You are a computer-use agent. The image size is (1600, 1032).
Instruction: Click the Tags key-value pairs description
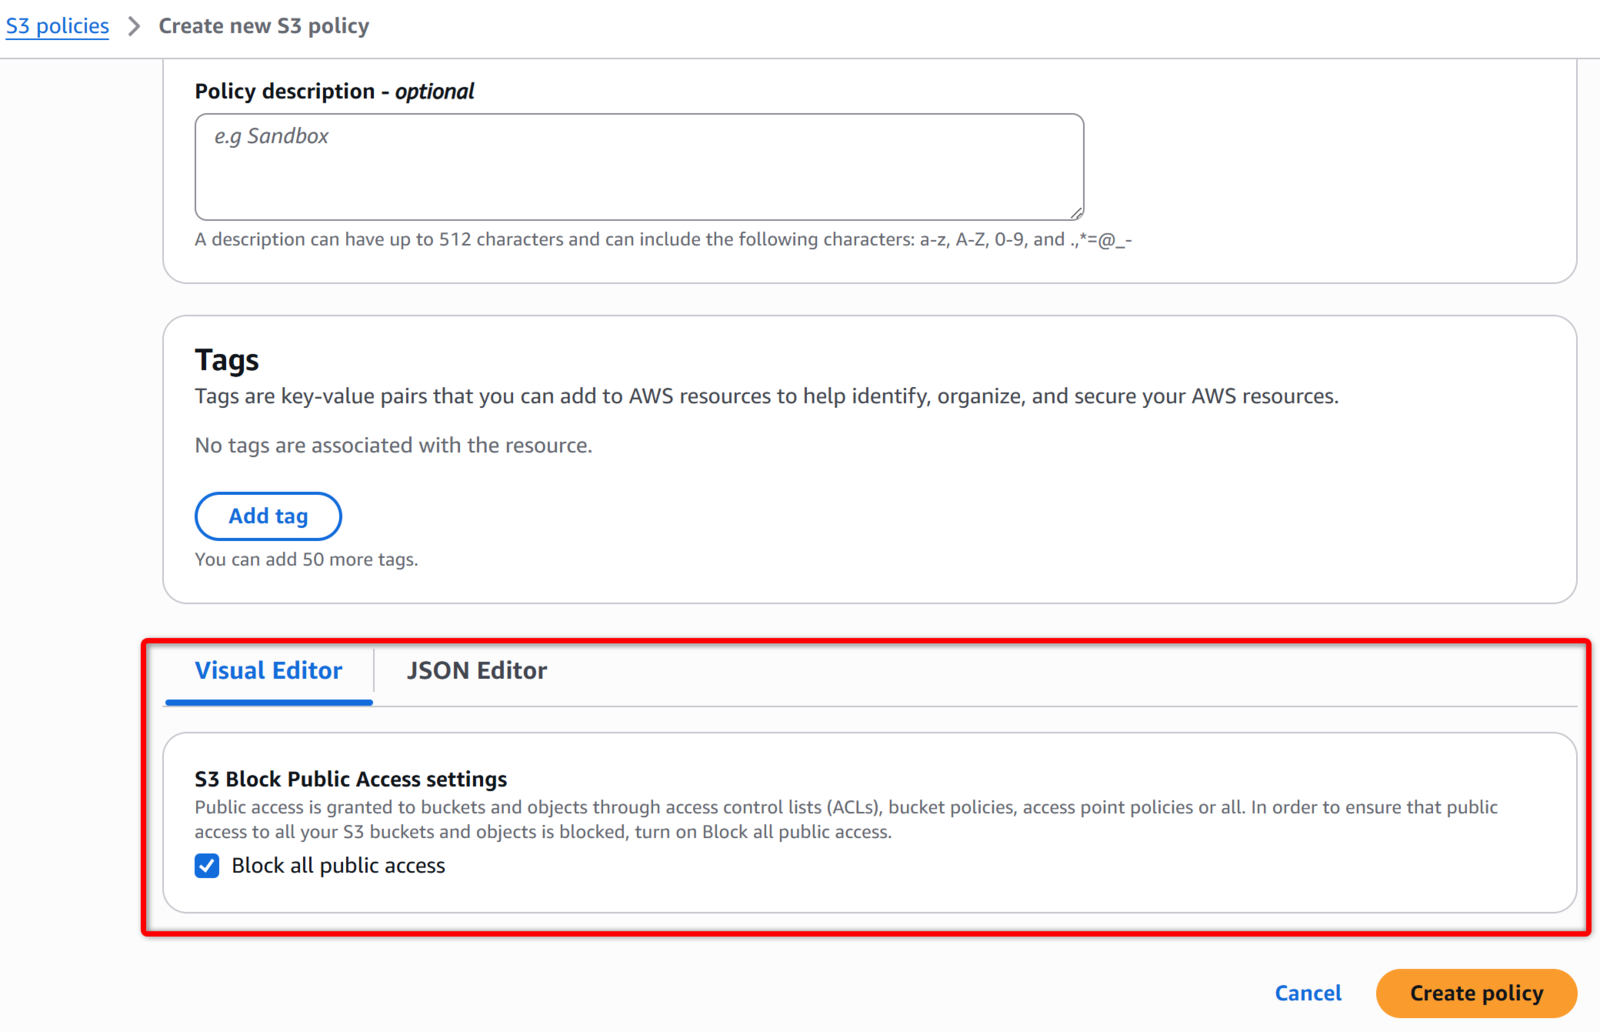point(766,396)
